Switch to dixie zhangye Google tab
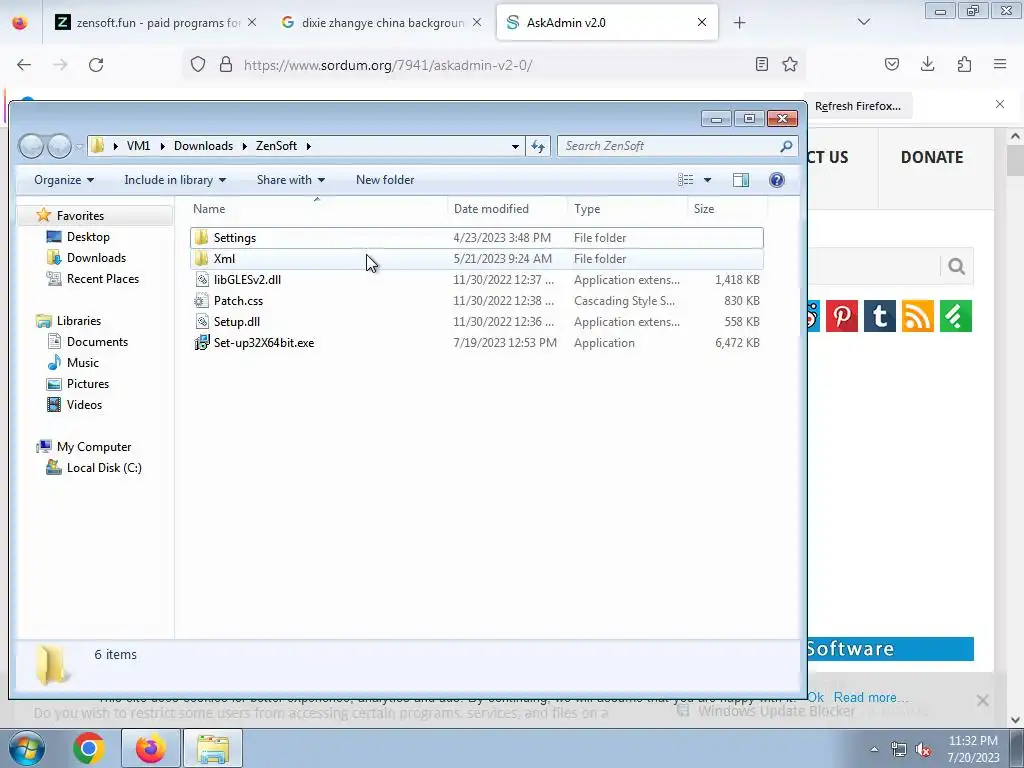This screenshot has width=1024, height=768. (x=382, y=23)
